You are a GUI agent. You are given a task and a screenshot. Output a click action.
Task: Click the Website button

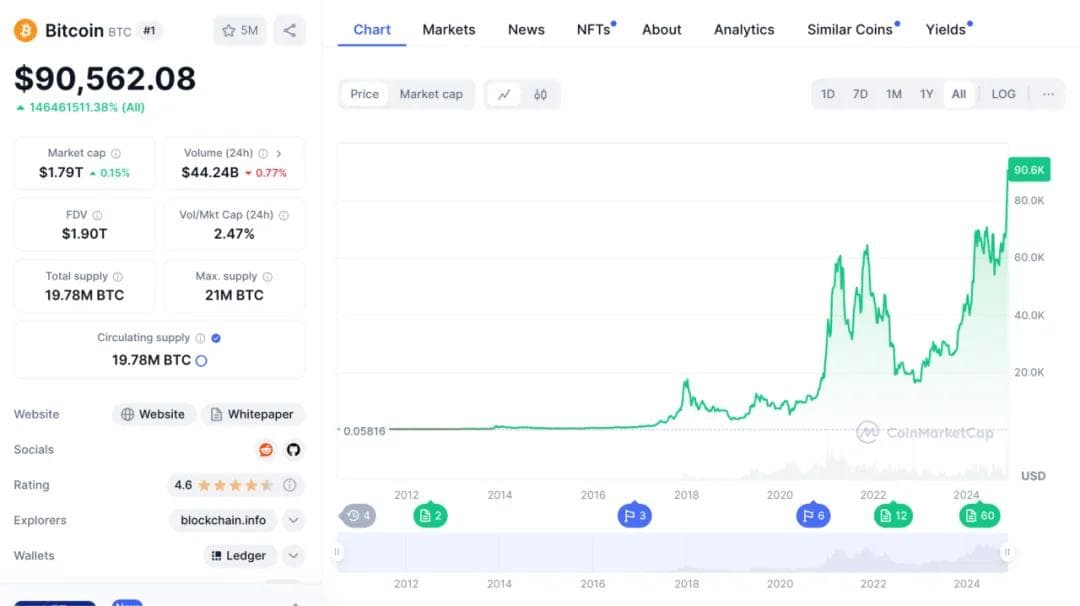click(x=153, y=414)
